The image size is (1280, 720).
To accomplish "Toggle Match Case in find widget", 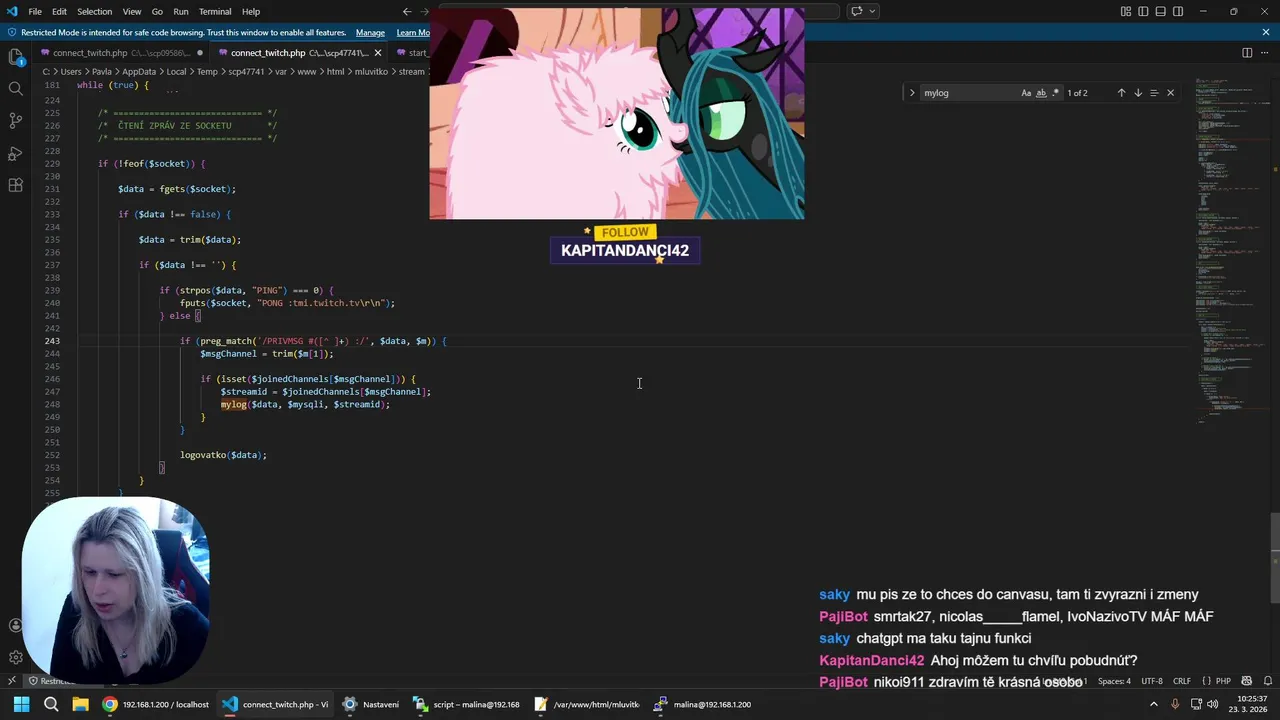I will pos(1026,93).
